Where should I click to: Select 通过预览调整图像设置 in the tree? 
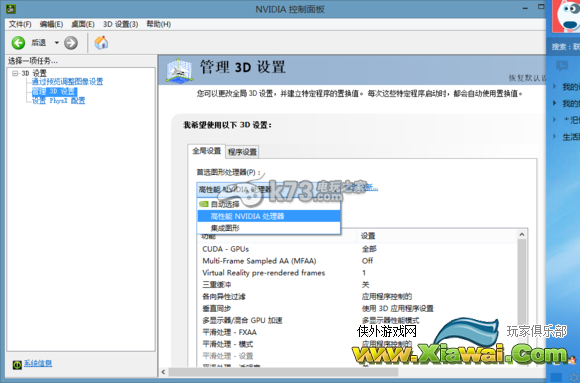(67, 82)
